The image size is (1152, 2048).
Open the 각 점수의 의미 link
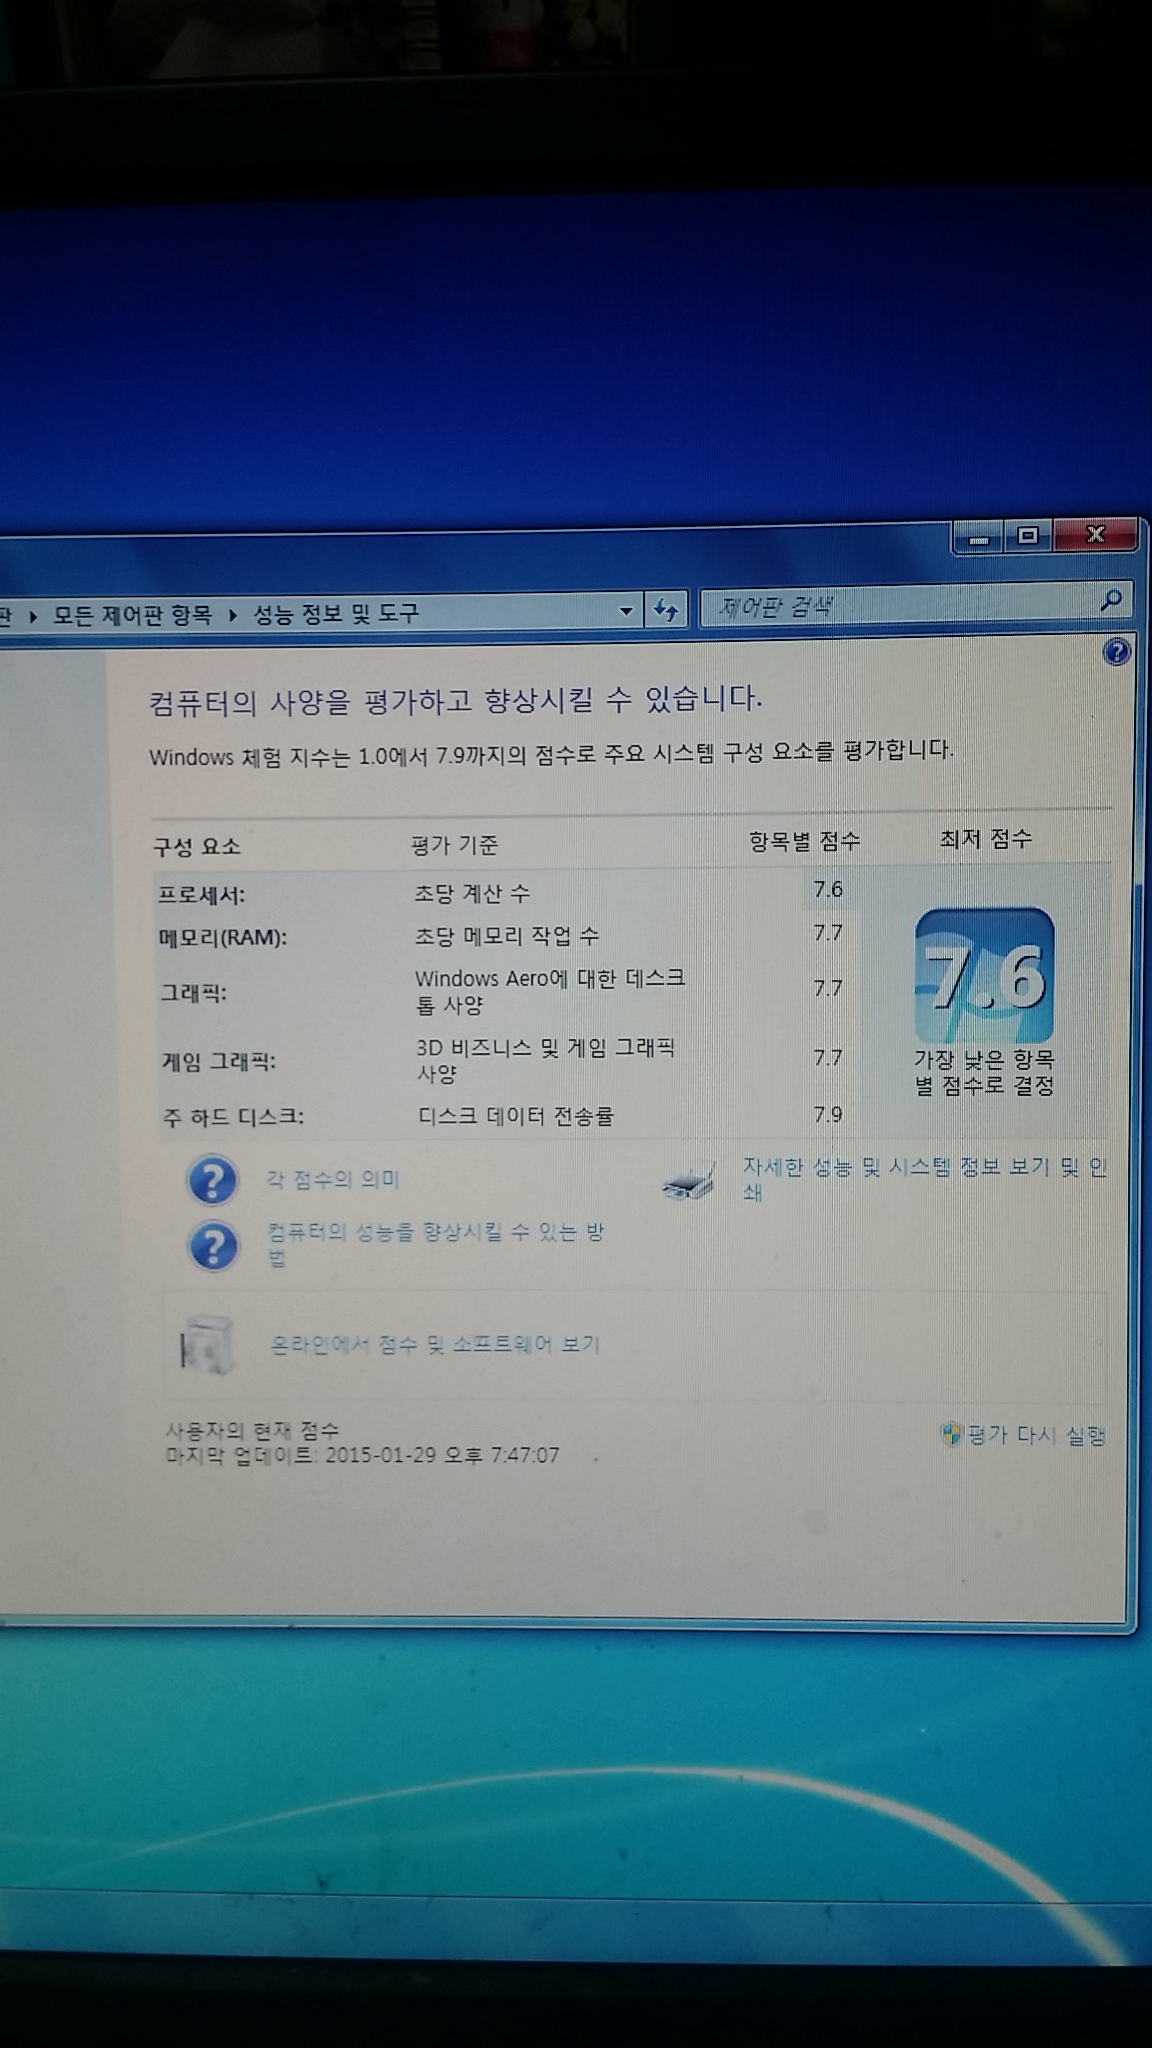click(333, 1180)
